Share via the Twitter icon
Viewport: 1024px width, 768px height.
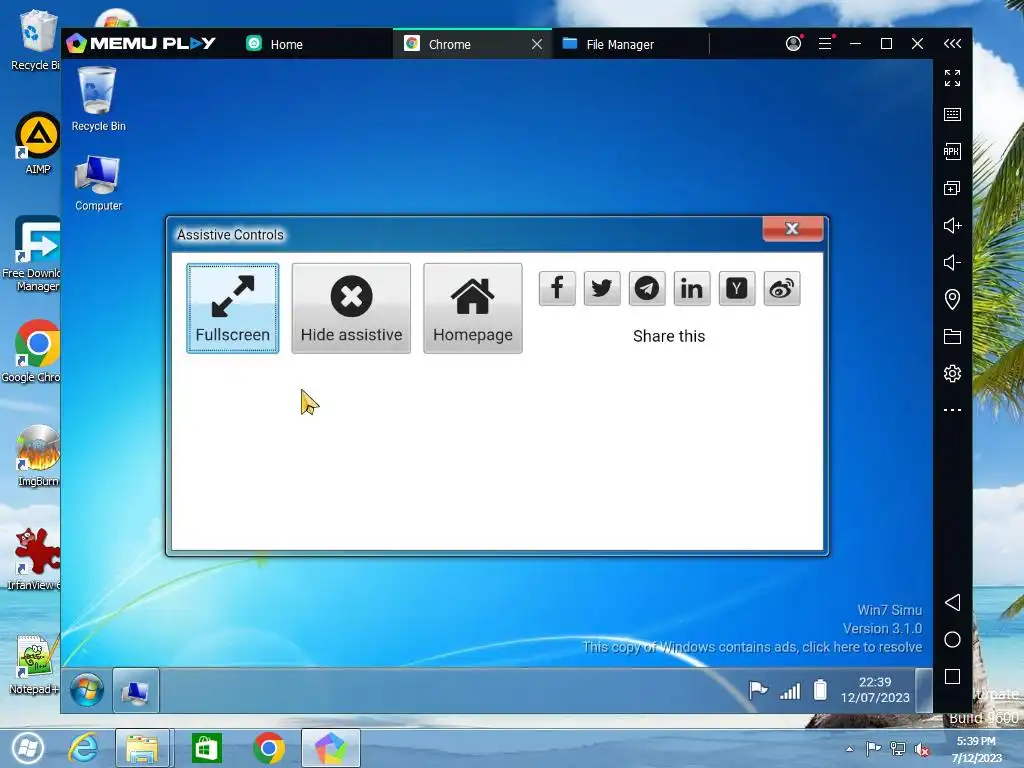tap(602, 288)
